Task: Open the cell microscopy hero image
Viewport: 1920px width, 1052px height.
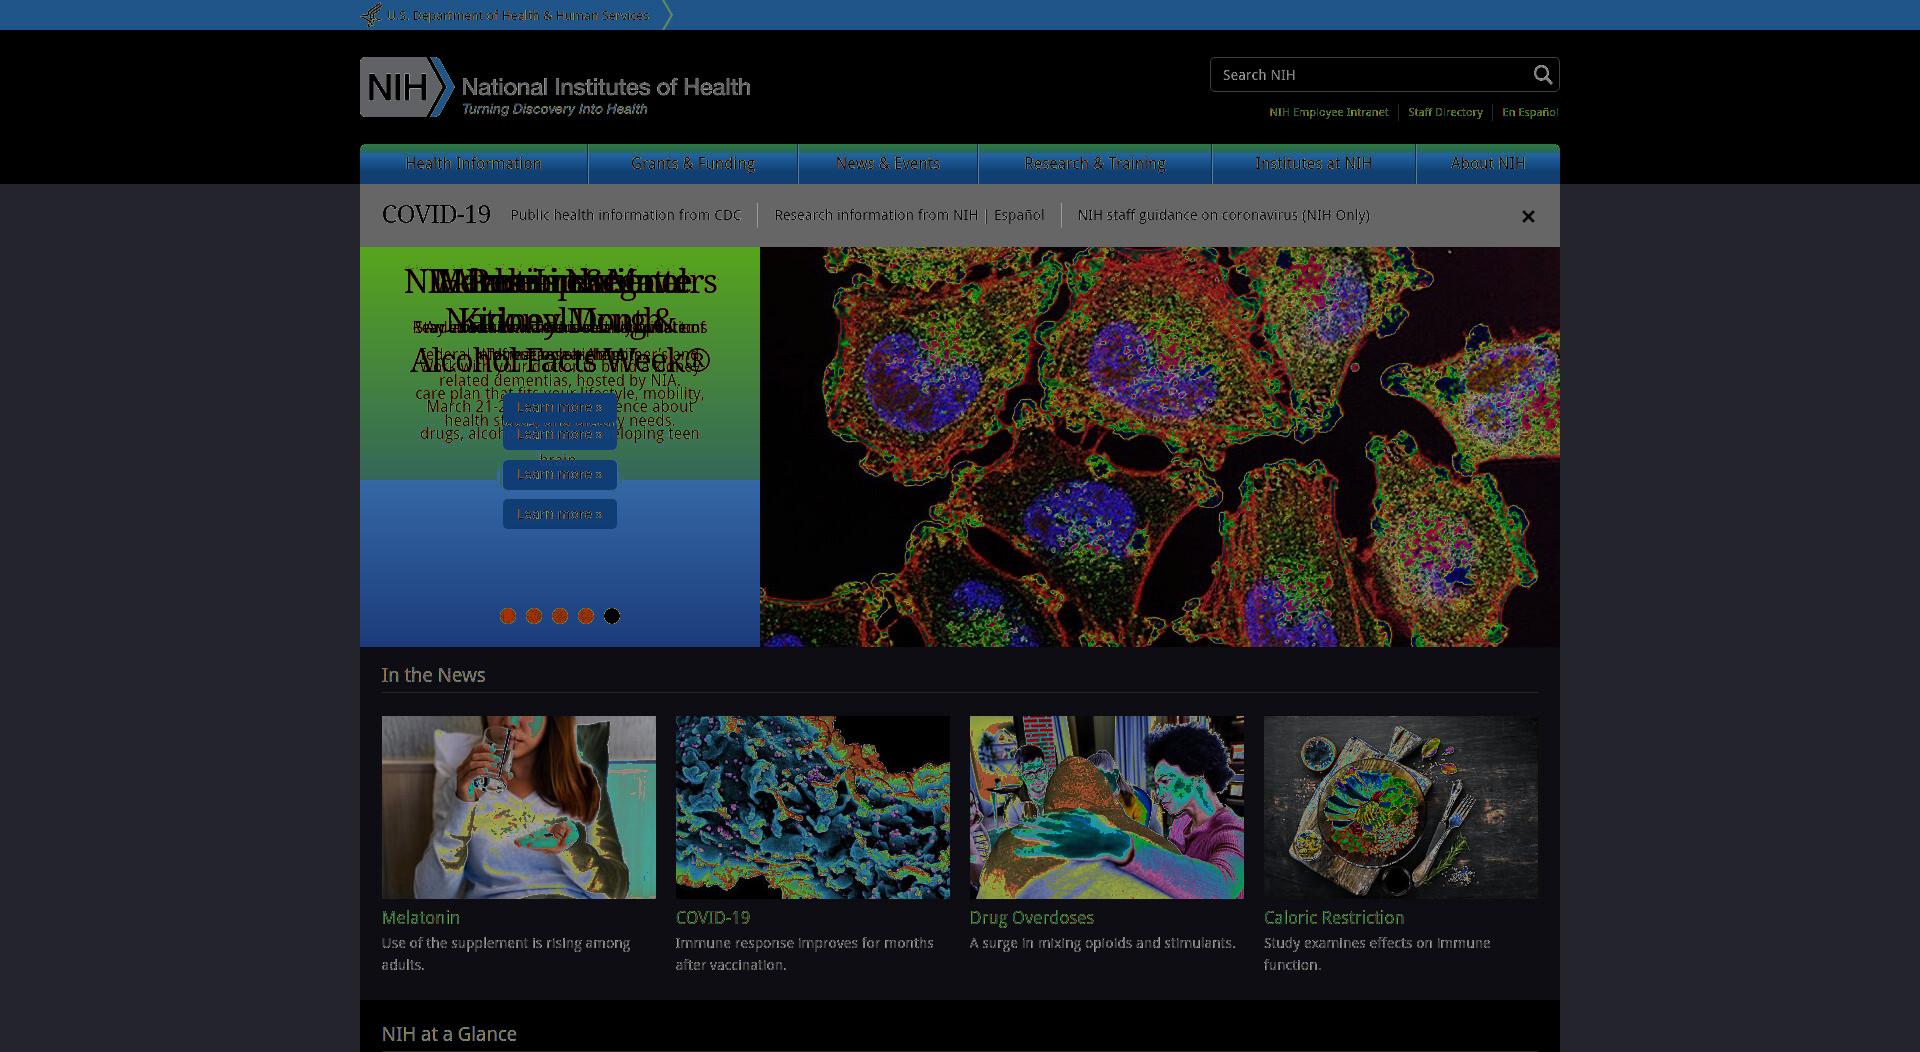Action: 1160,447
